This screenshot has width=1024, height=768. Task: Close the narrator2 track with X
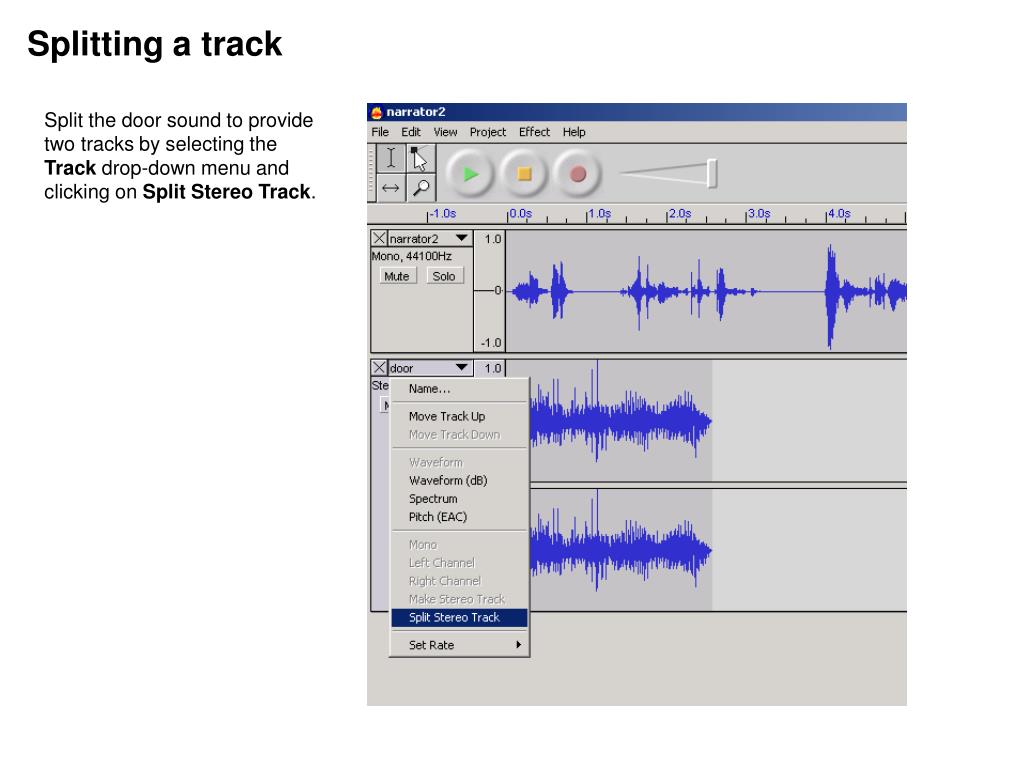379,238
